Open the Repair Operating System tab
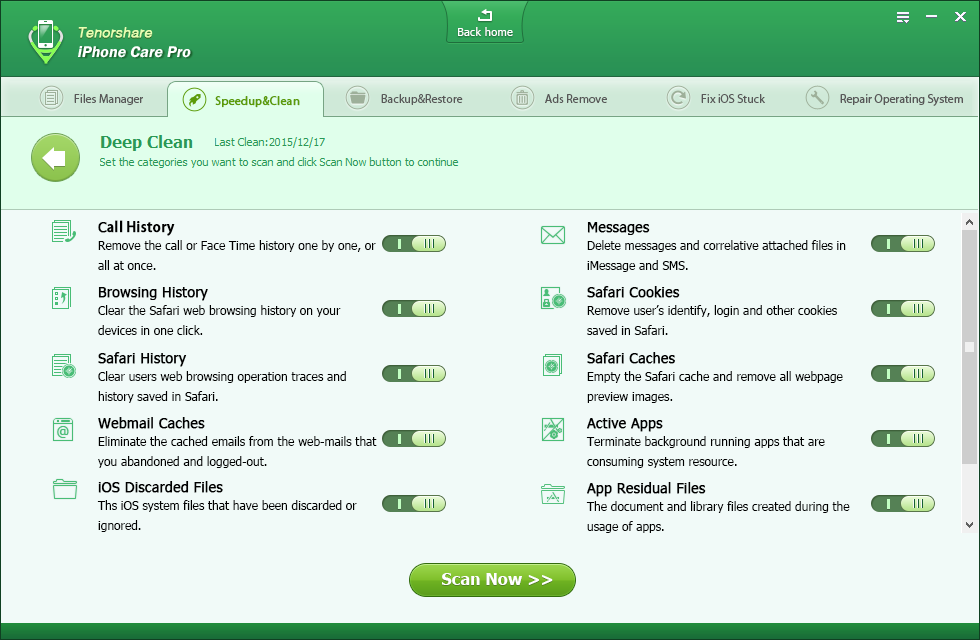 (884, 98)
